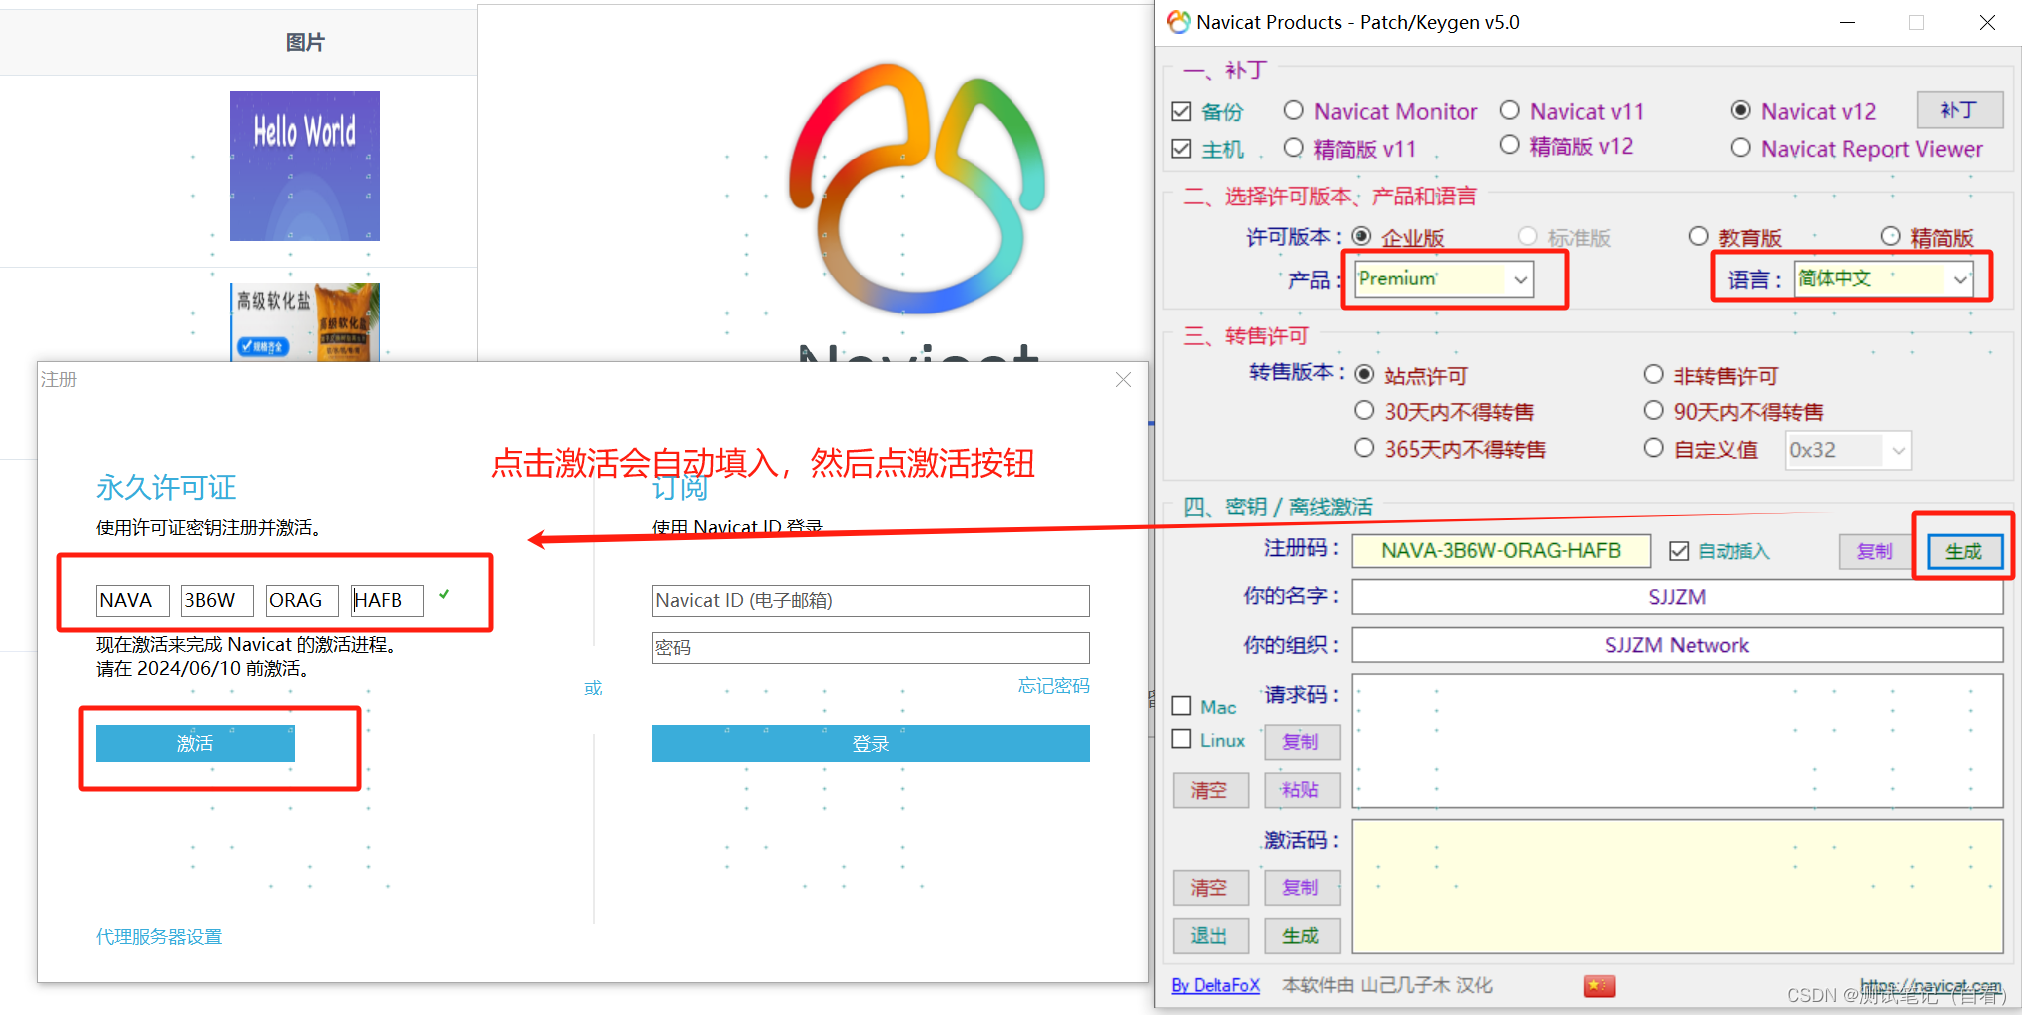This screenshot has height=1015, width=2022.
Task: Toggle the 备份 backup checkbox
Action: 1182,111
